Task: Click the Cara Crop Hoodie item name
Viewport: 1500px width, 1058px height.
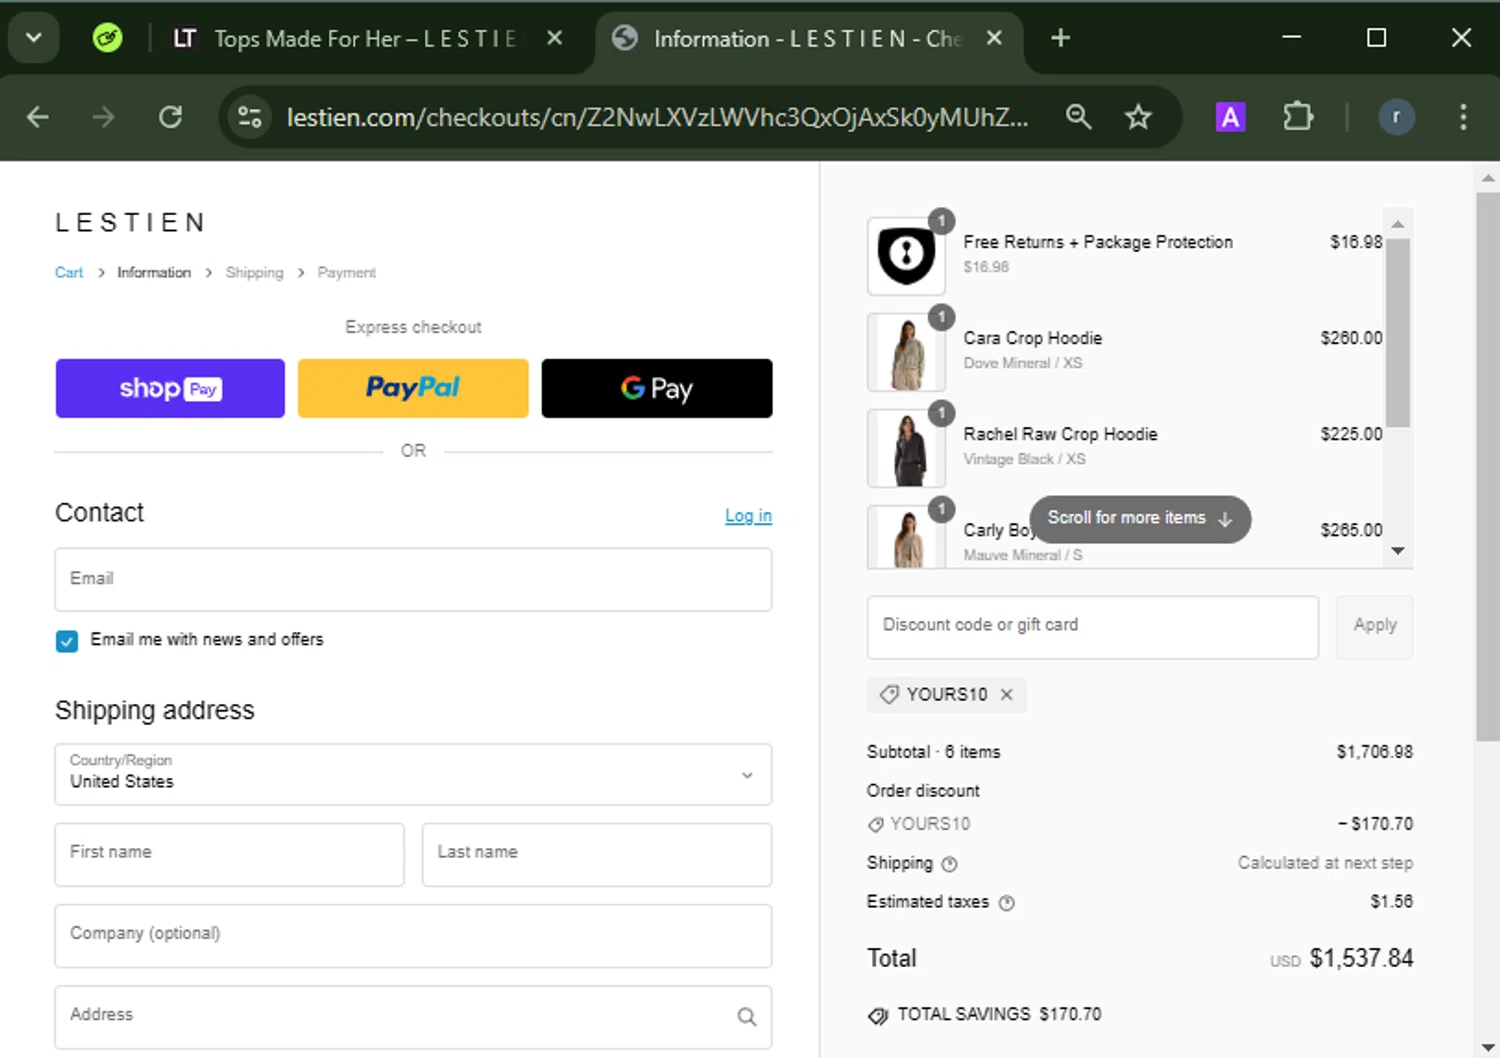Action: (1033, 338)
